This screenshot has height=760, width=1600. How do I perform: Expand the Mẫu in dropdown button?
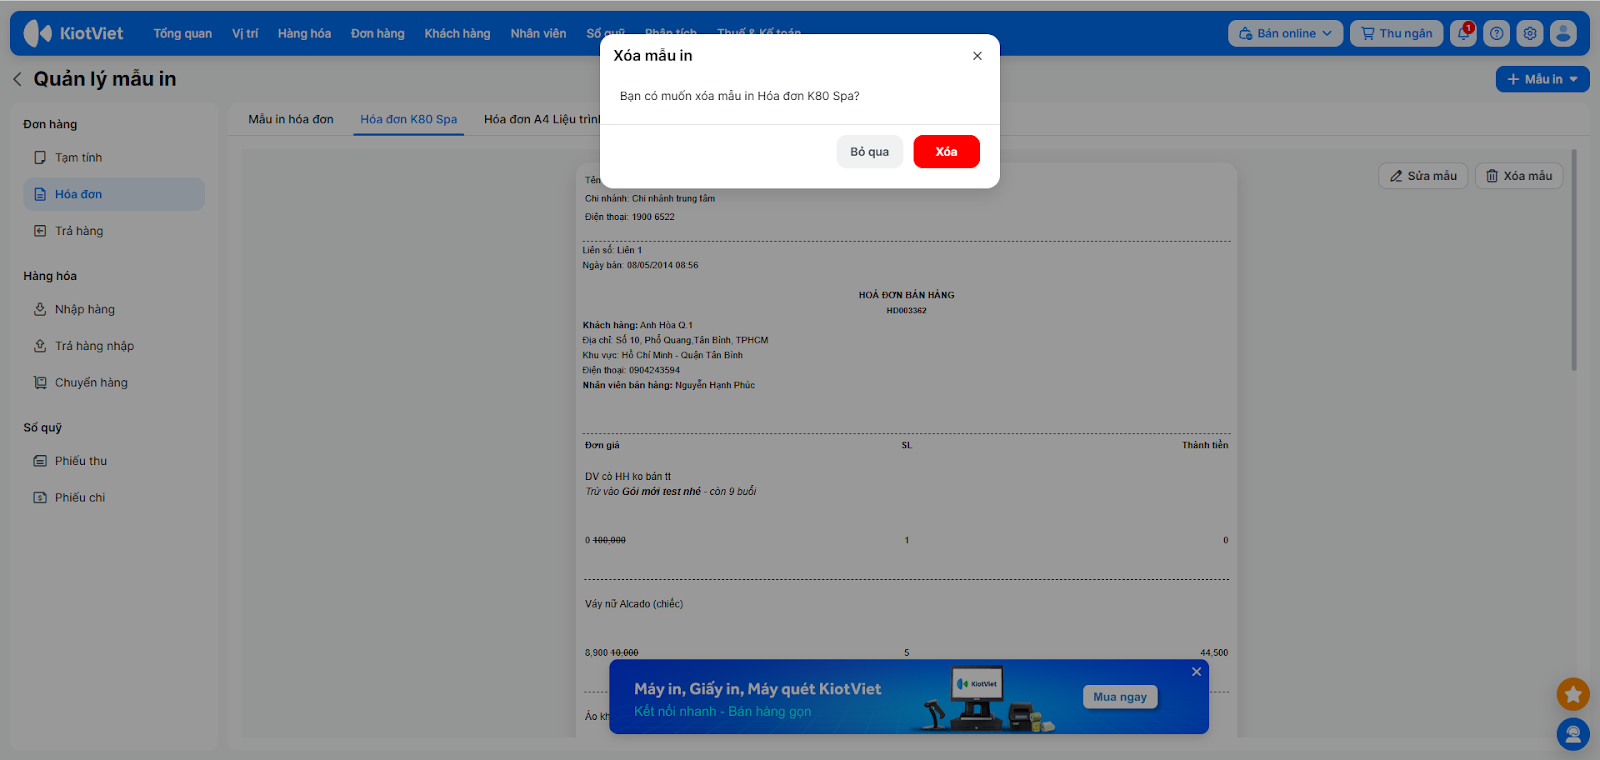click(x=1542, y=79)
